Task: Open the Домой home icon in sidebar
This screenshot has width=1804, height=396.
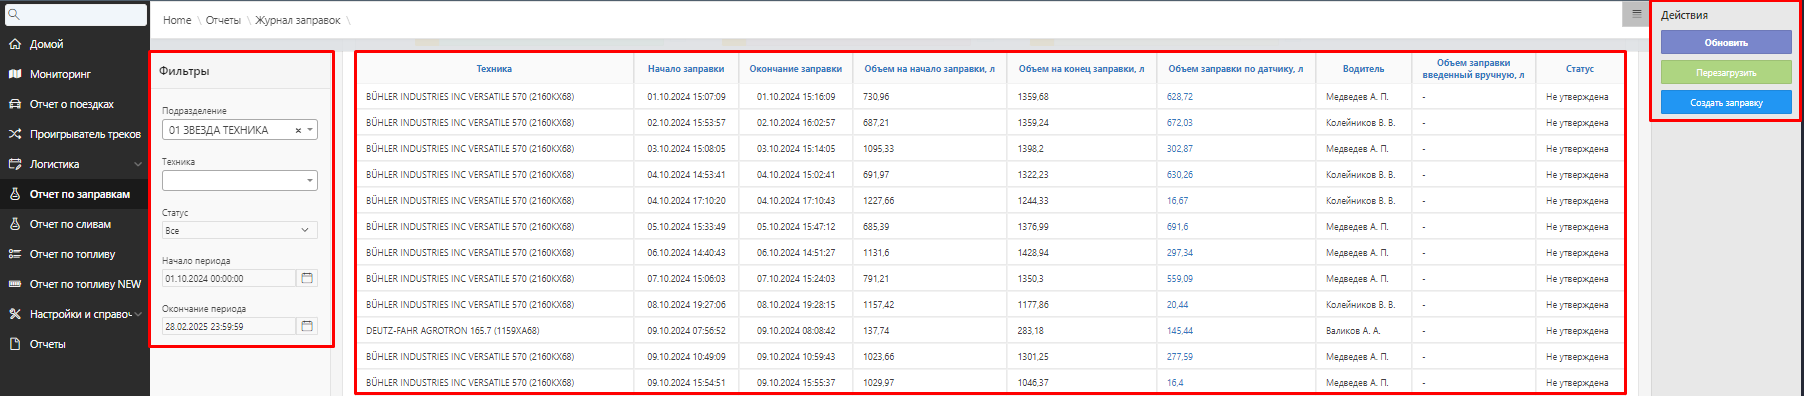Action: [x=15, y=44]
